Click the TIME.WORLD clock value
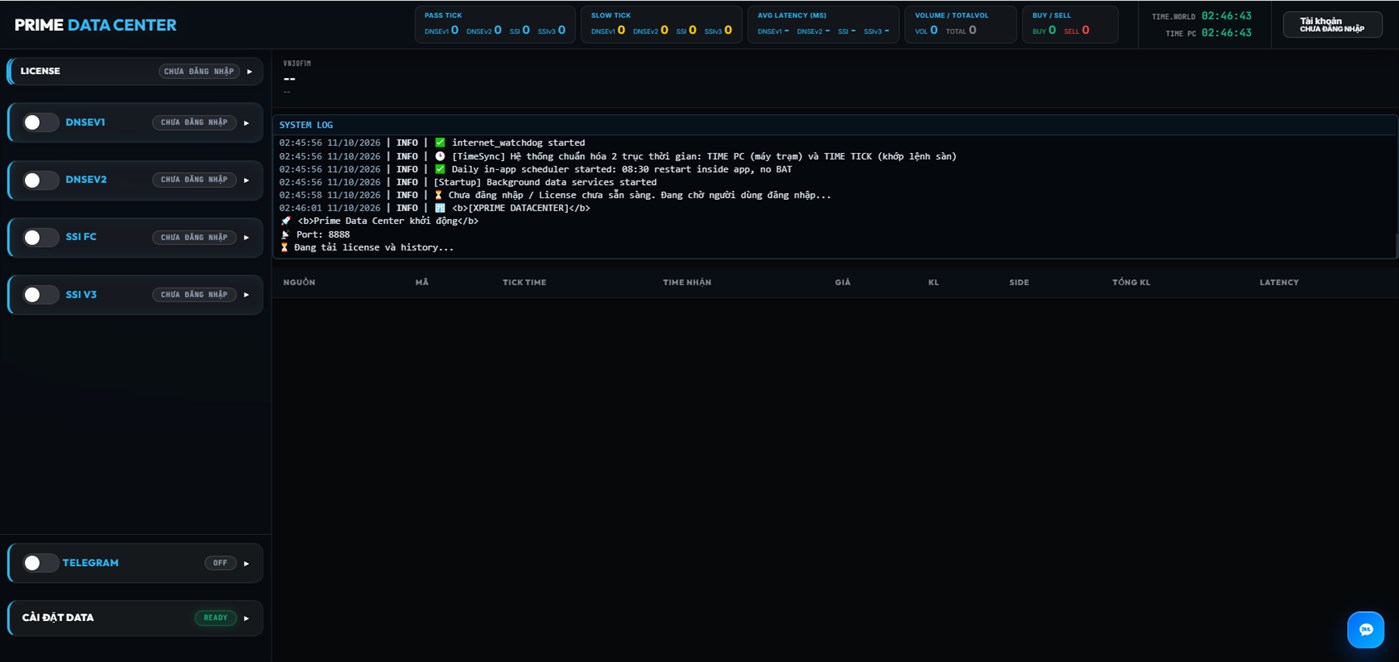 coord(1226,16)
